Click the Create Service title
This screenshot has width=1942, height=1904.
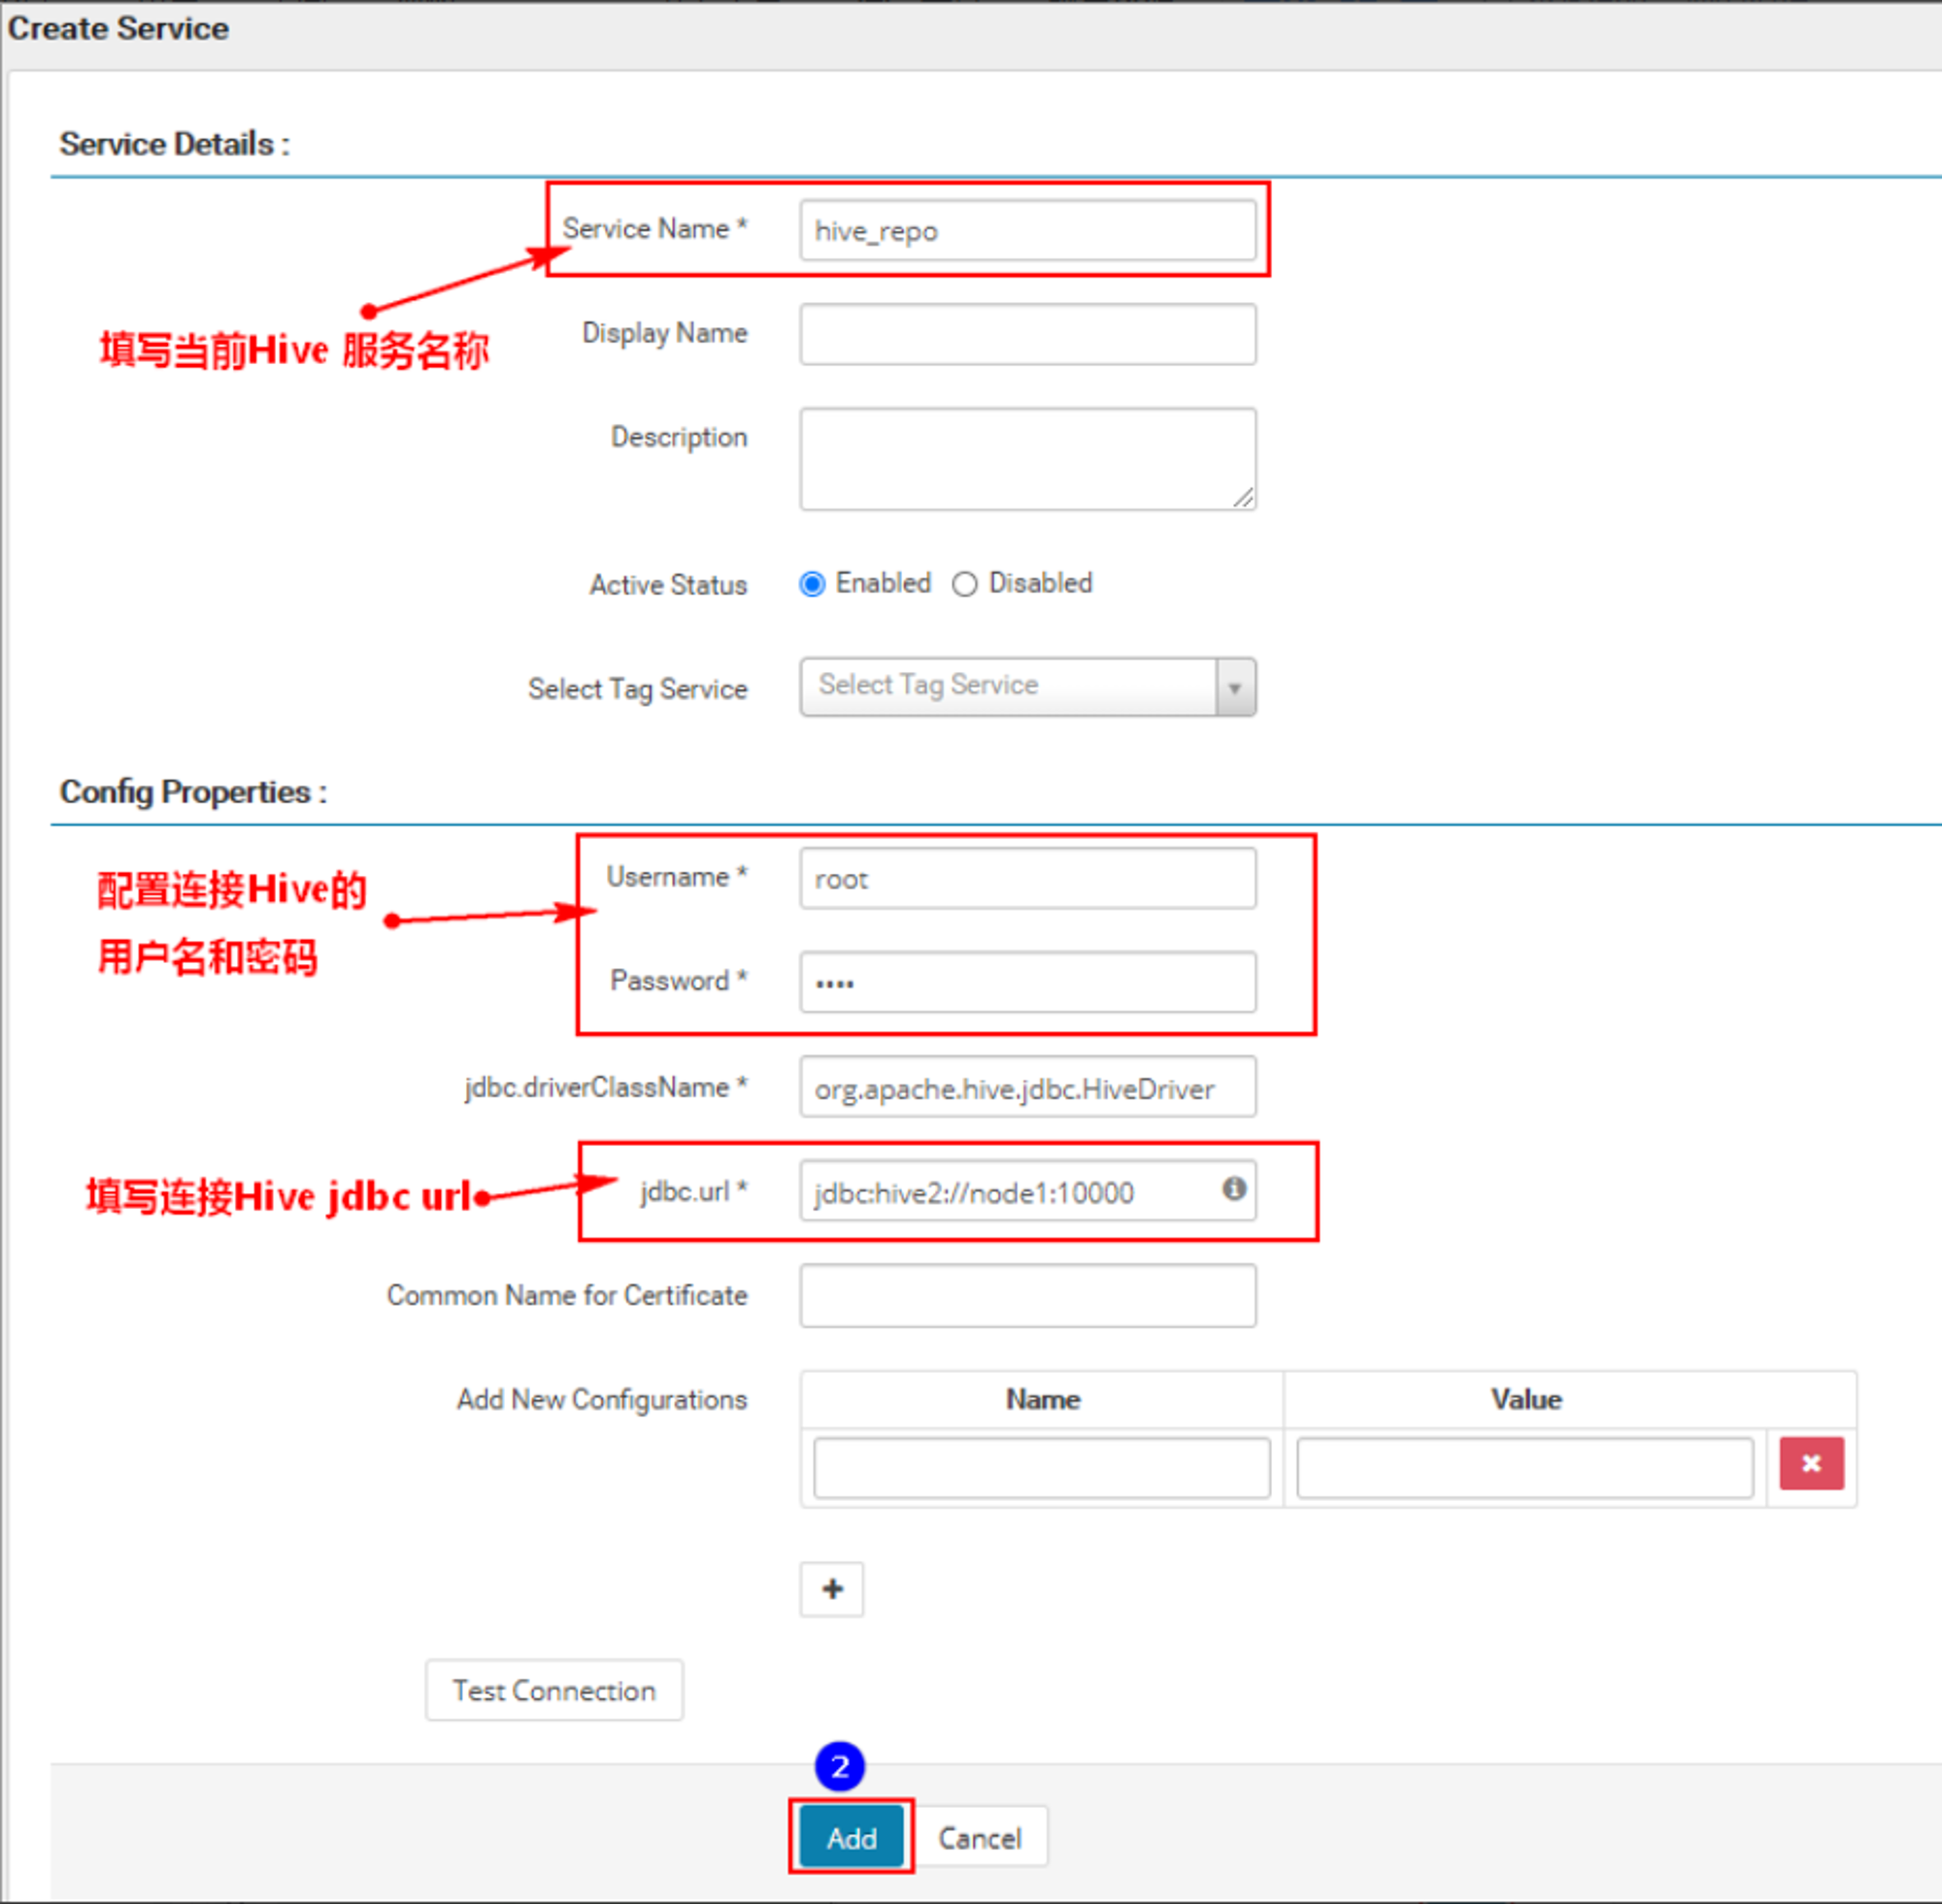tap(118, 28)
